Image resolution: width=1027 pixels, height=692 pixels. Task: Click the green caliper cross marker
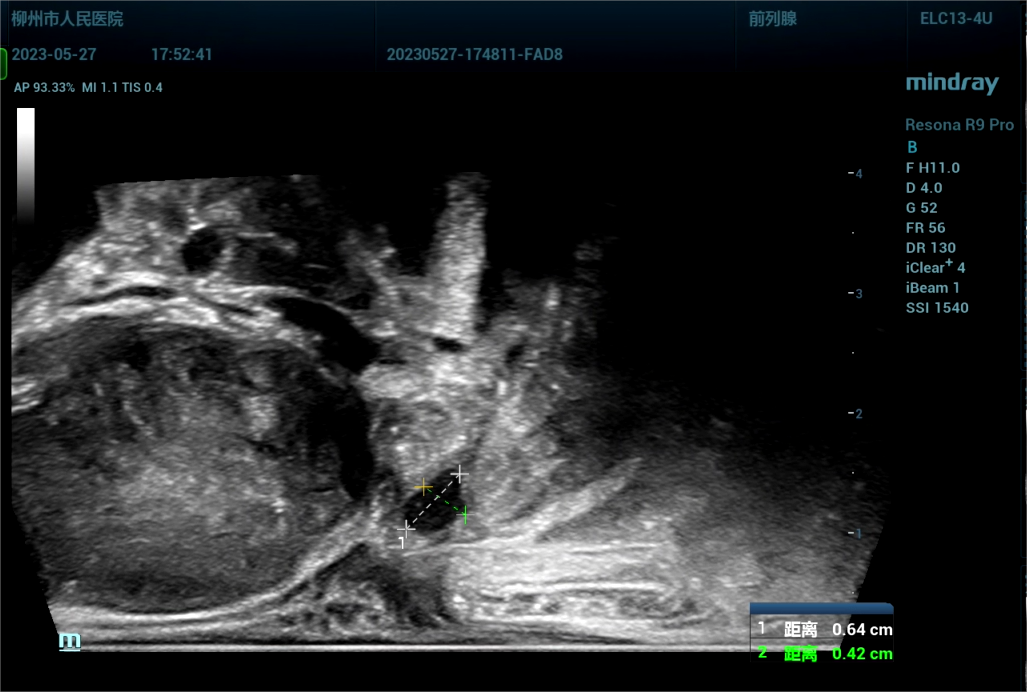click(x=464, y=515)
